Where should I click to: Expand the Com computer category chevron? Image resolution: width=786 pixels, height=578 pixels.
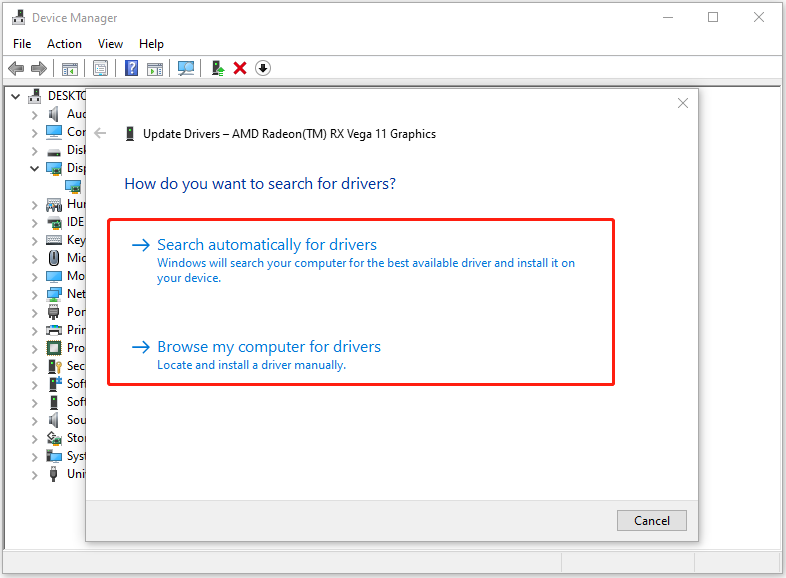point(34,133)
